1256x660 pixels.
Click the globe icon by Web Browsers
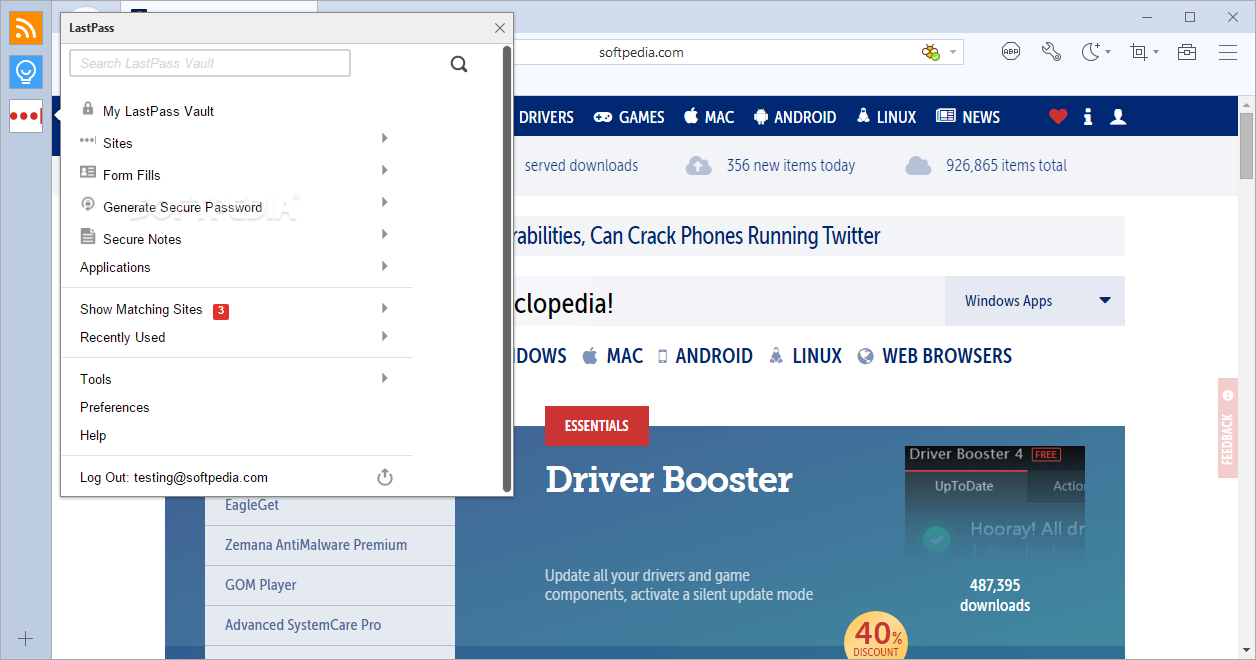pos(866,356)
